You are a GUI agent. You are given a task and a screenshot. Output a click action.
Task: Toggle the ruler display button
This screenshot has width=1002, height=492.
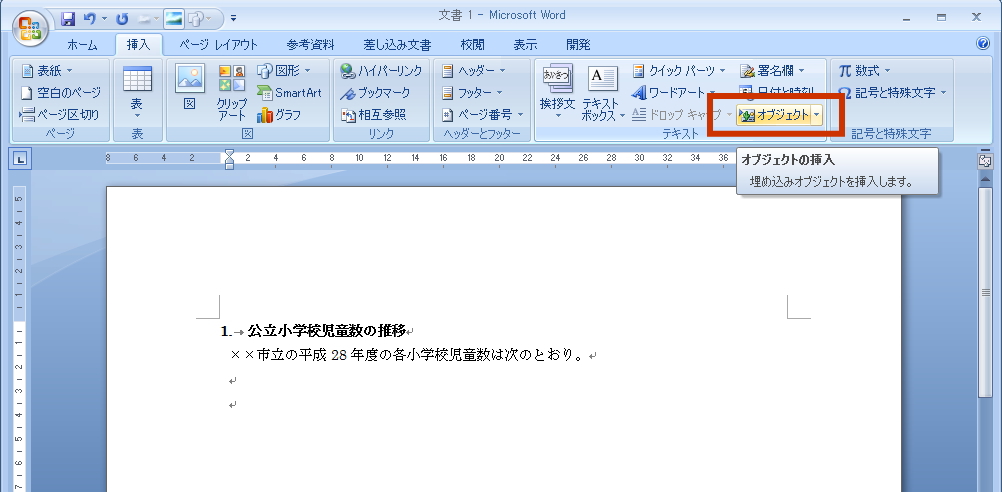985,160
